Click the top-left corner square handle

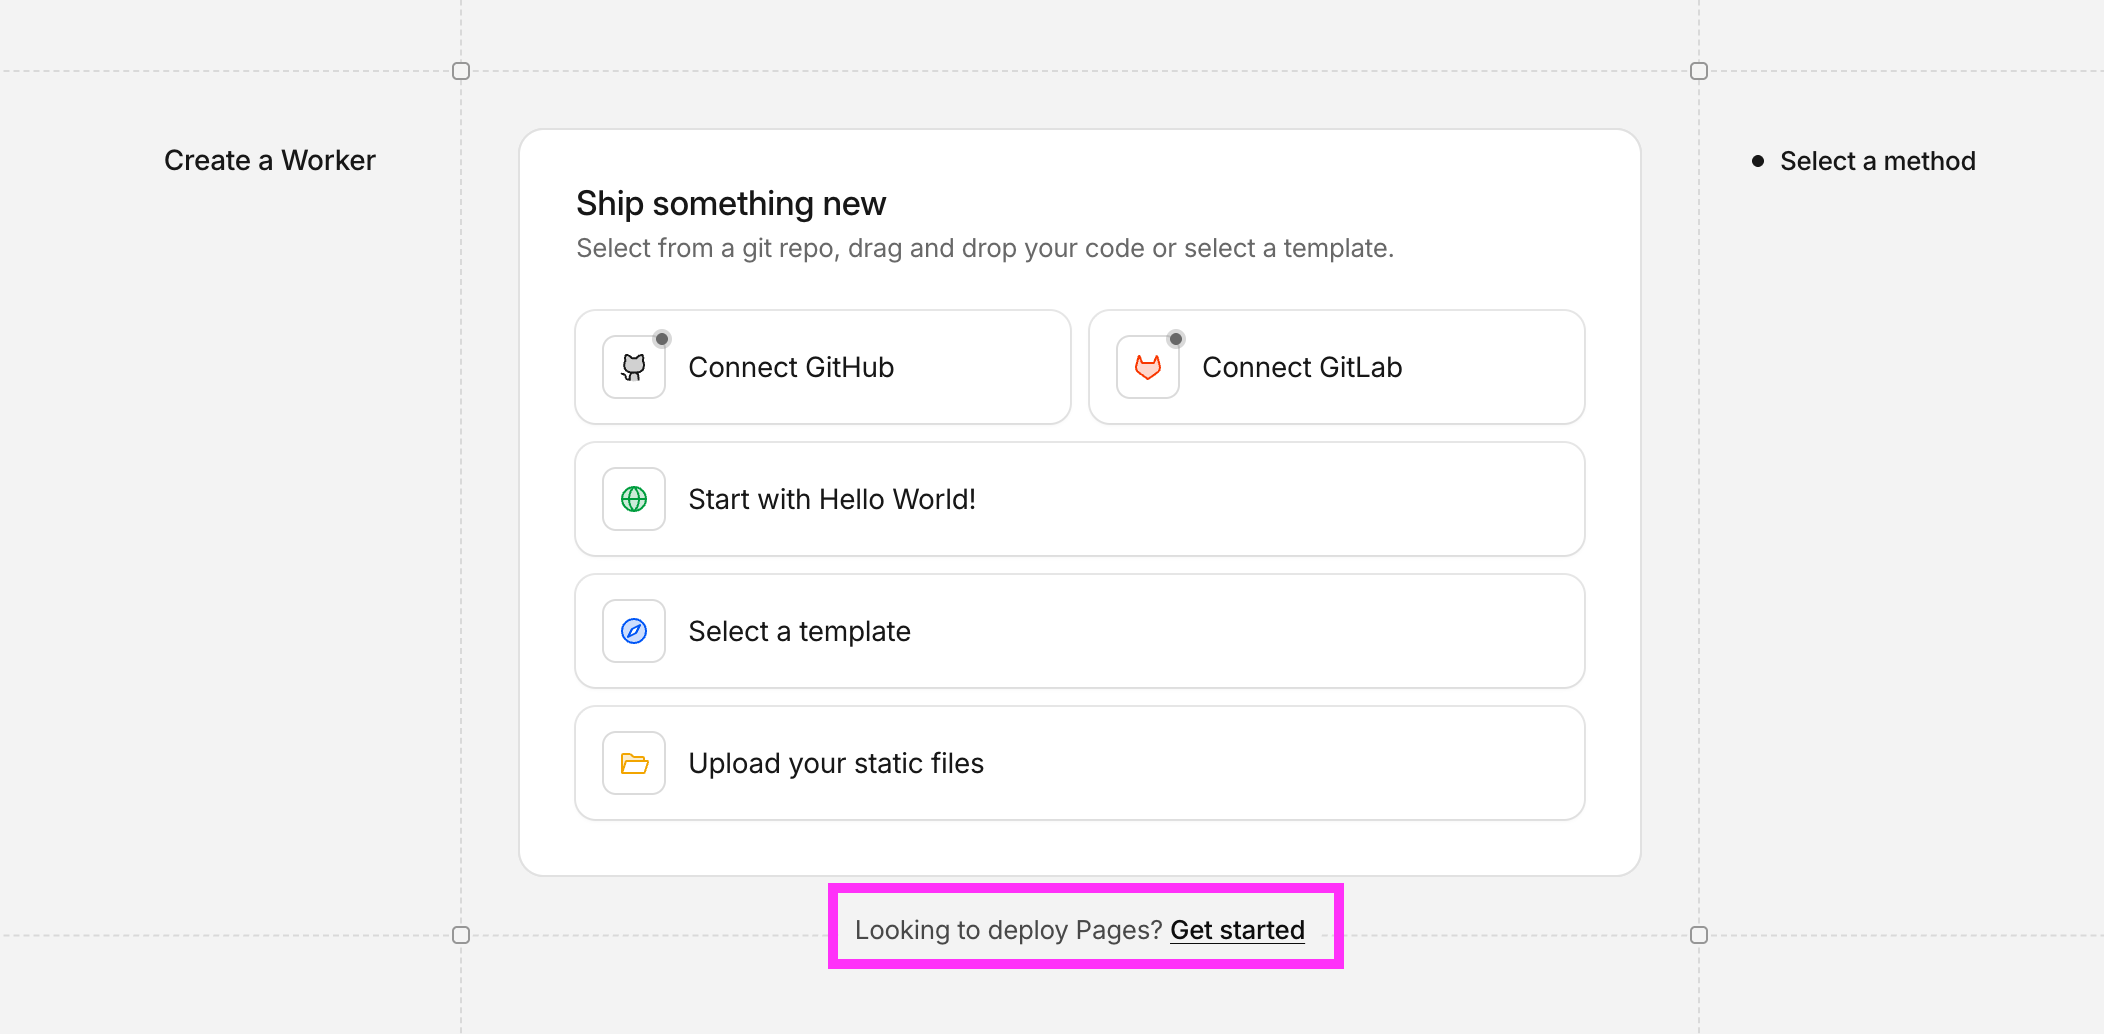[x=461, y=71]
